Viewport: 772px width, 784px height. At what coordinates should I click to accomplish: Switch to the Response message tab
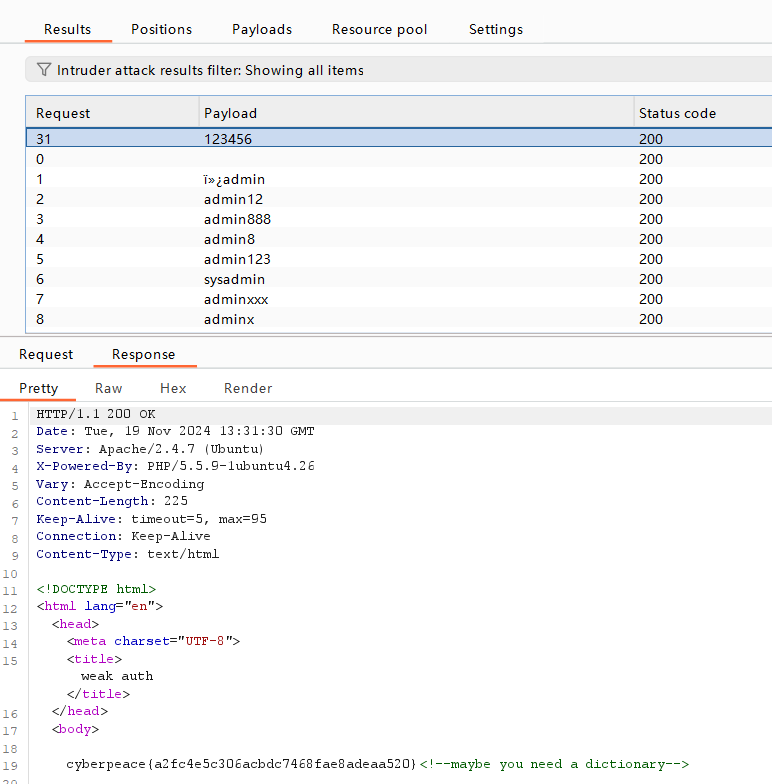144,354
